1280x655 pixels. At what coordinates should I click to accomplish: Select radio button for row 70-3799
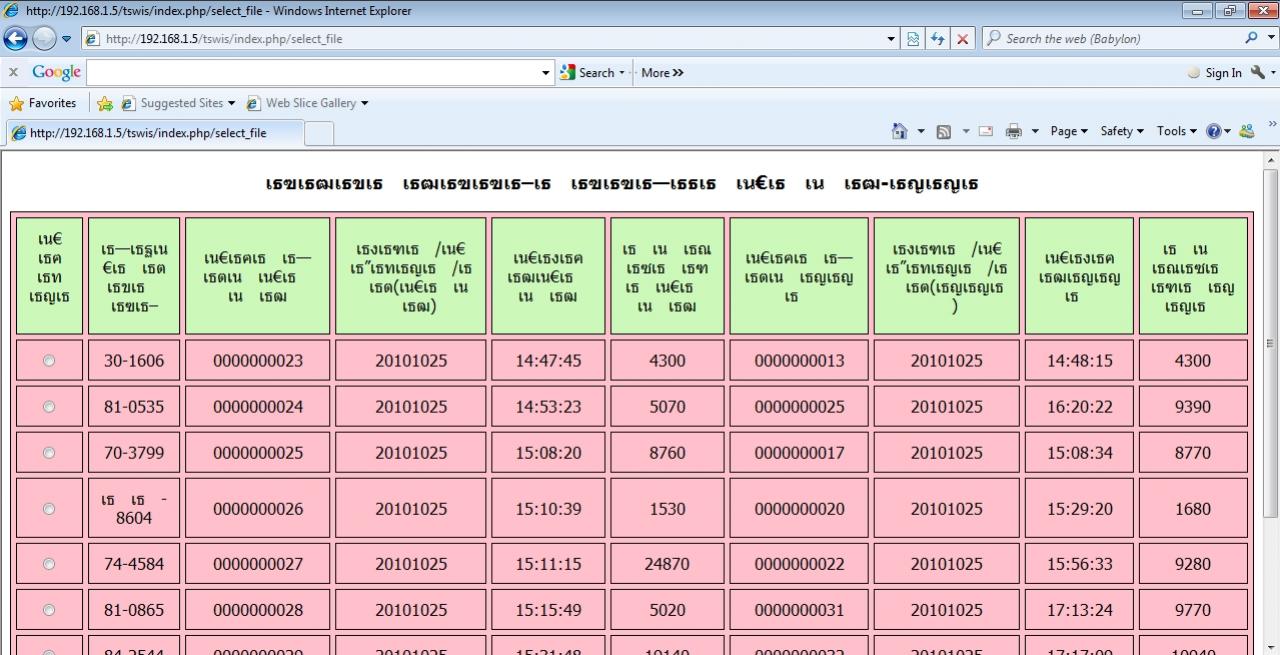49,453
